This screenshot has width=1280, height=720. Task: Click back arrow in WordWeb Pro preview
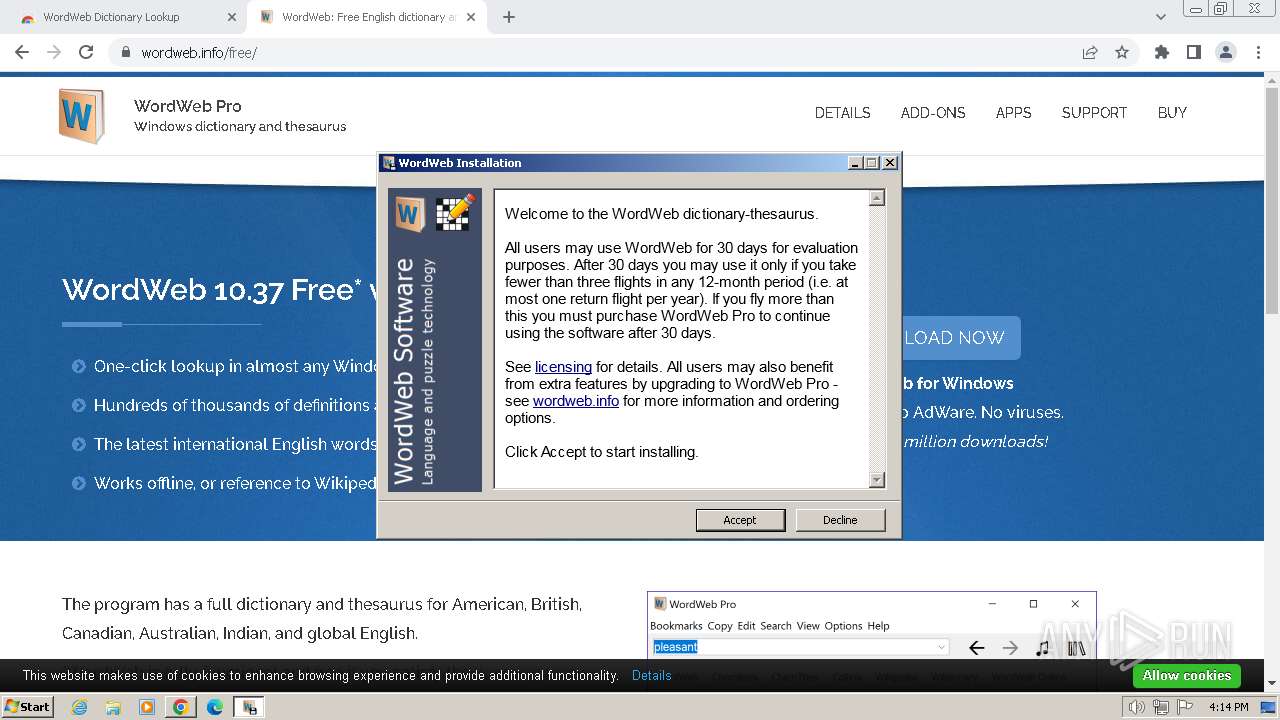point(977,648)
